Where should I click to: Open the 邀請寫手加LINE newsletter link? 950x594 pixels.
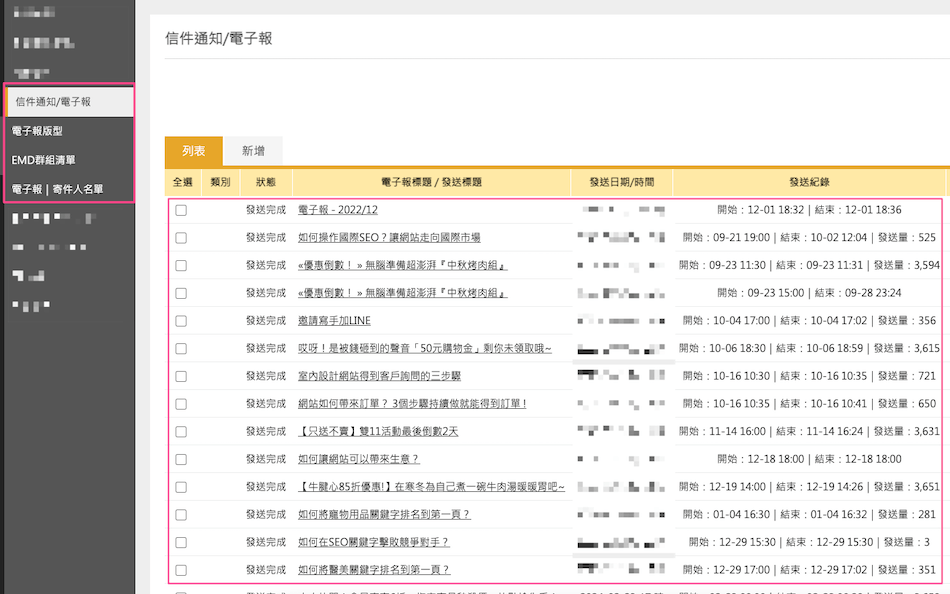coord(334,321)
